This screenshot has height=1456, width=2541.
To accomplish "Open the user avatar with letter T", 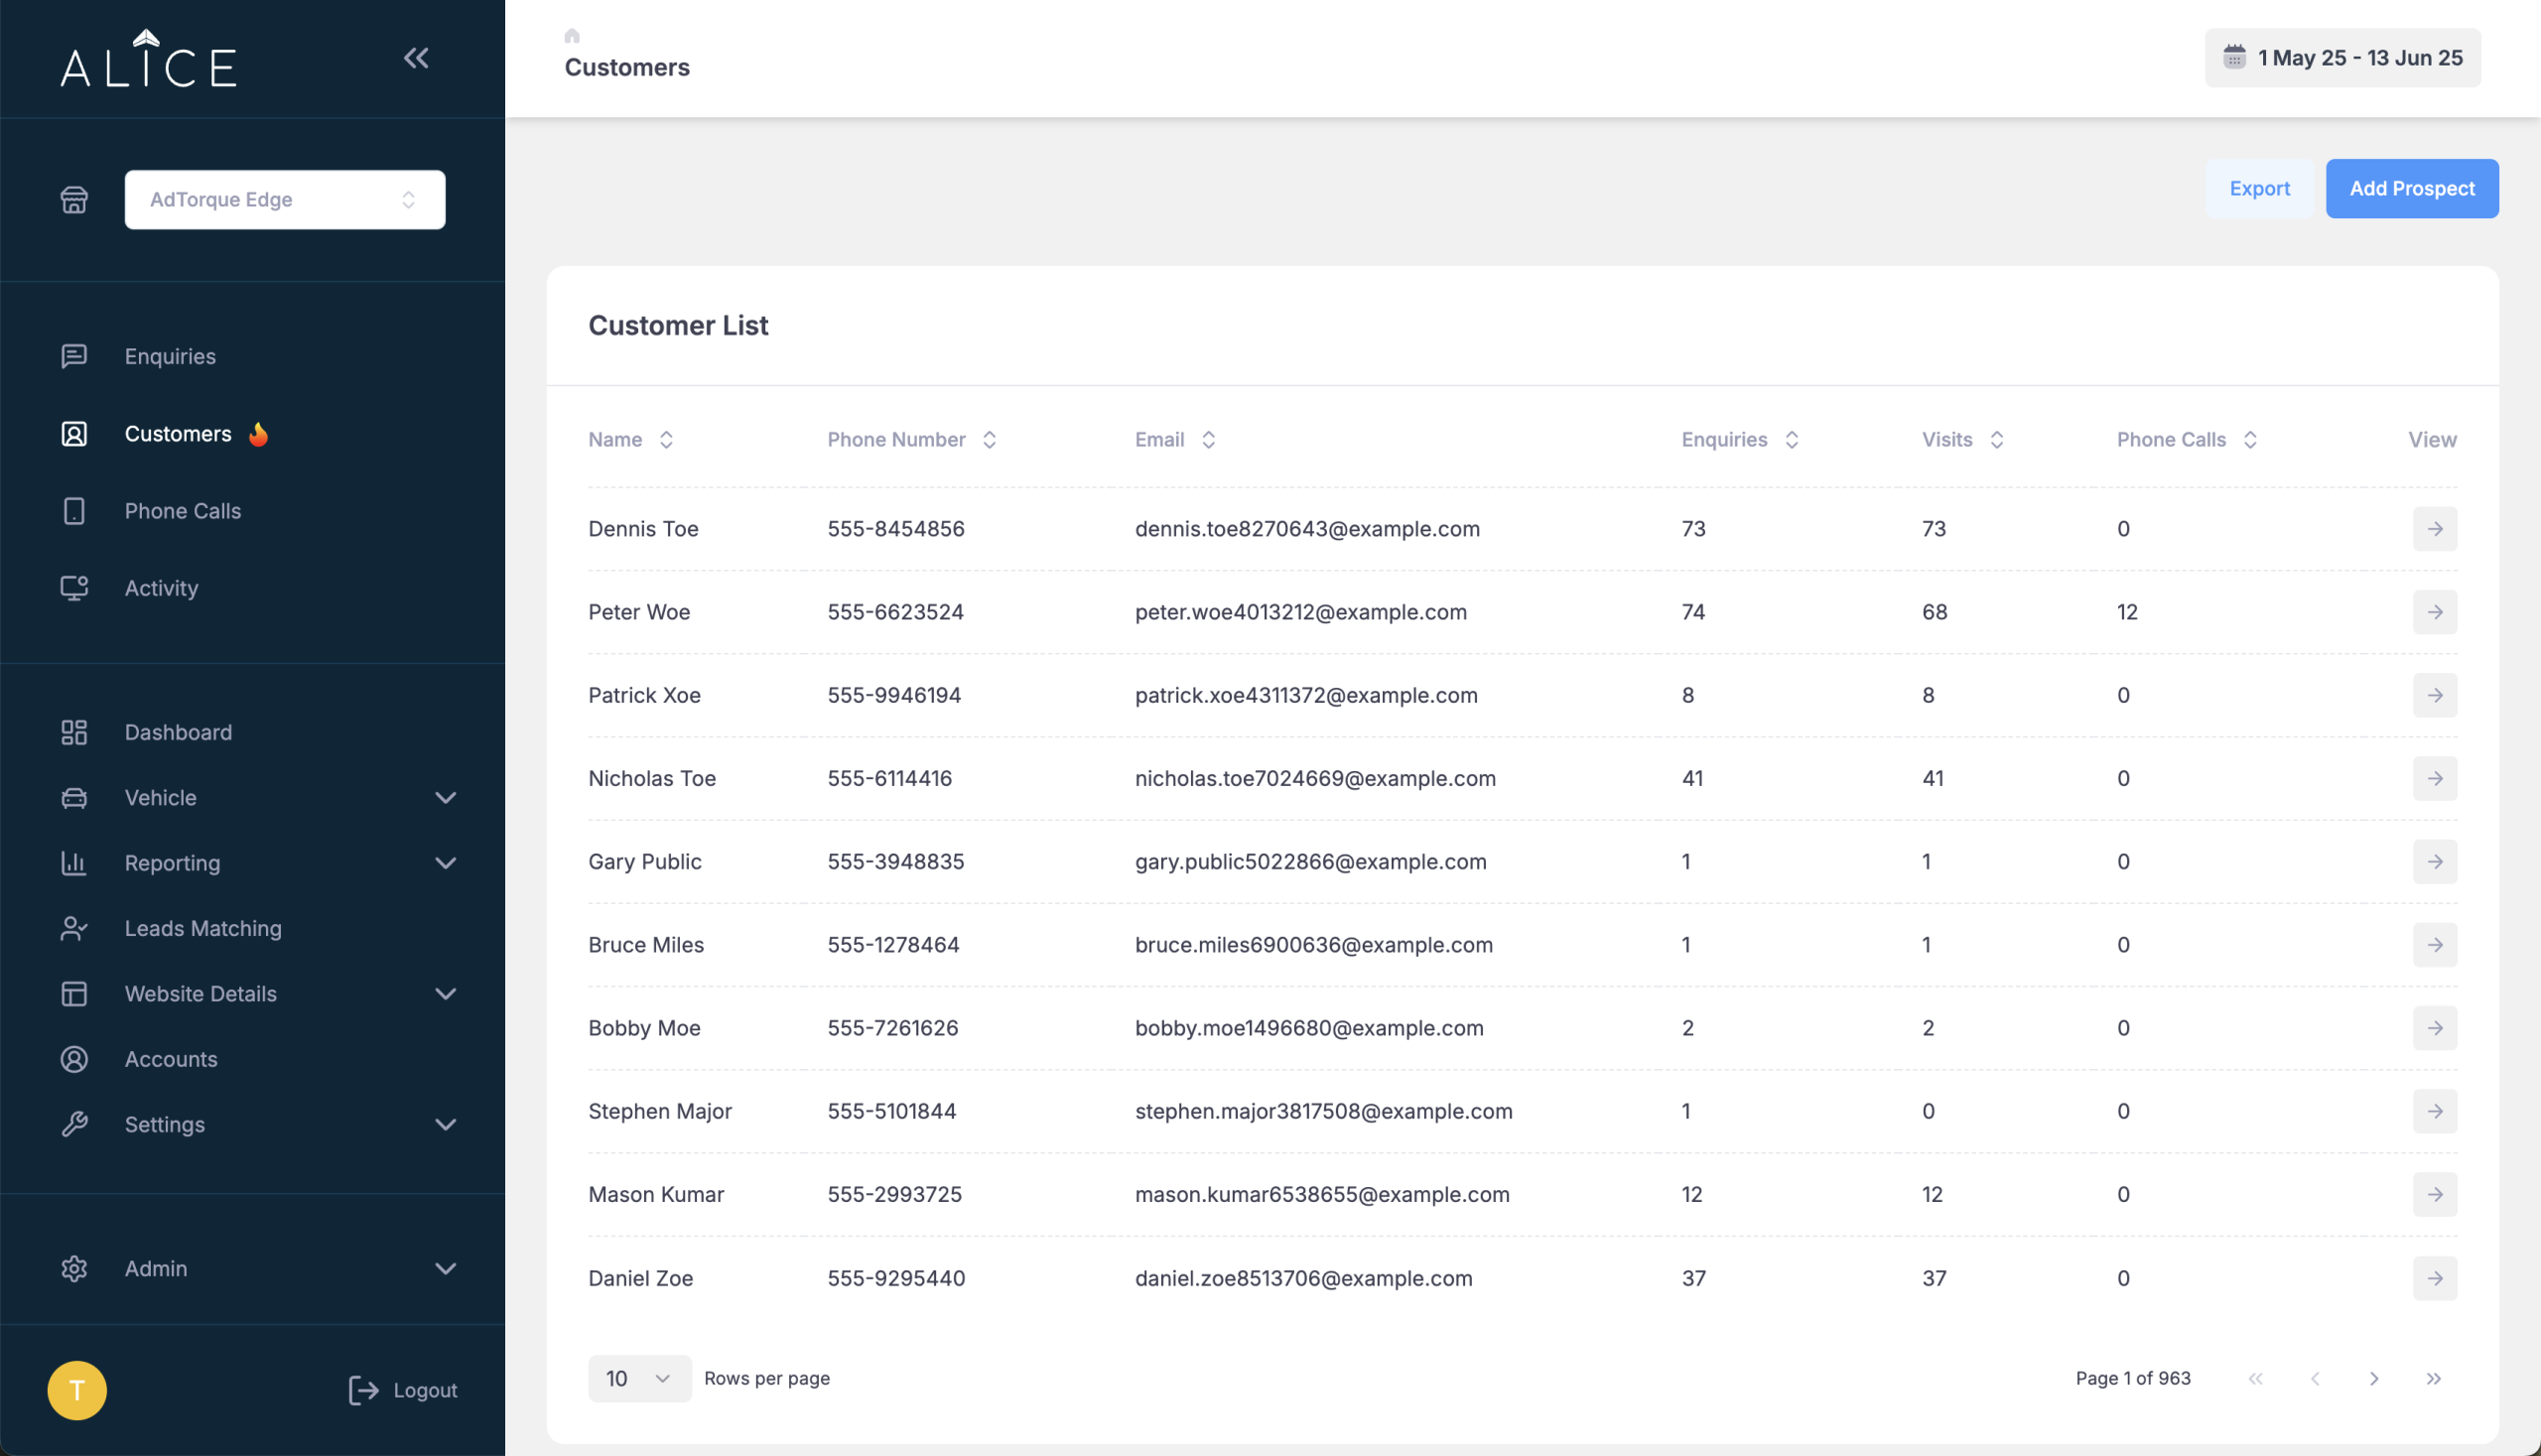I will coord(76,1390).
